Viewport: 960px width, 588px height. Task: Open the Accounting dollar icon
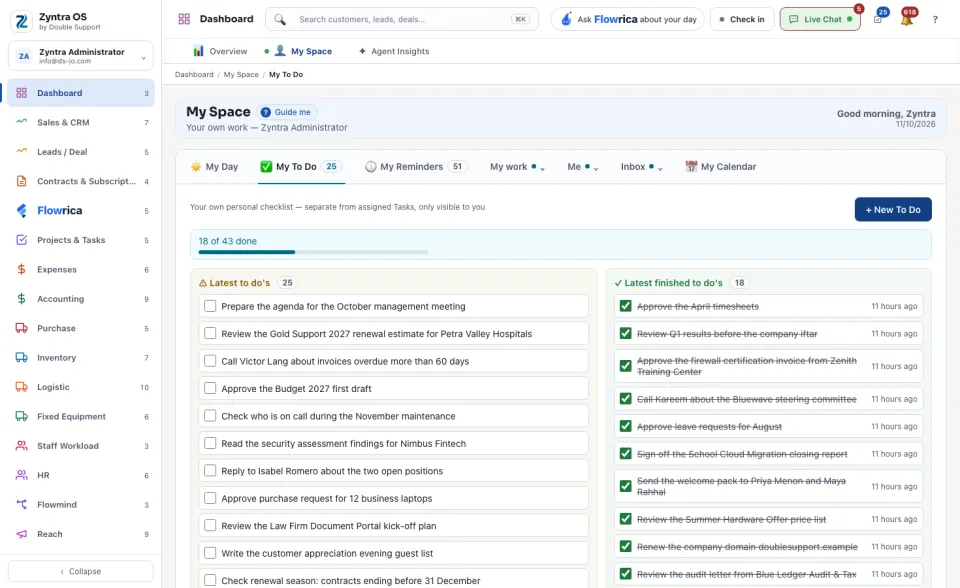(x=21, y=298)
